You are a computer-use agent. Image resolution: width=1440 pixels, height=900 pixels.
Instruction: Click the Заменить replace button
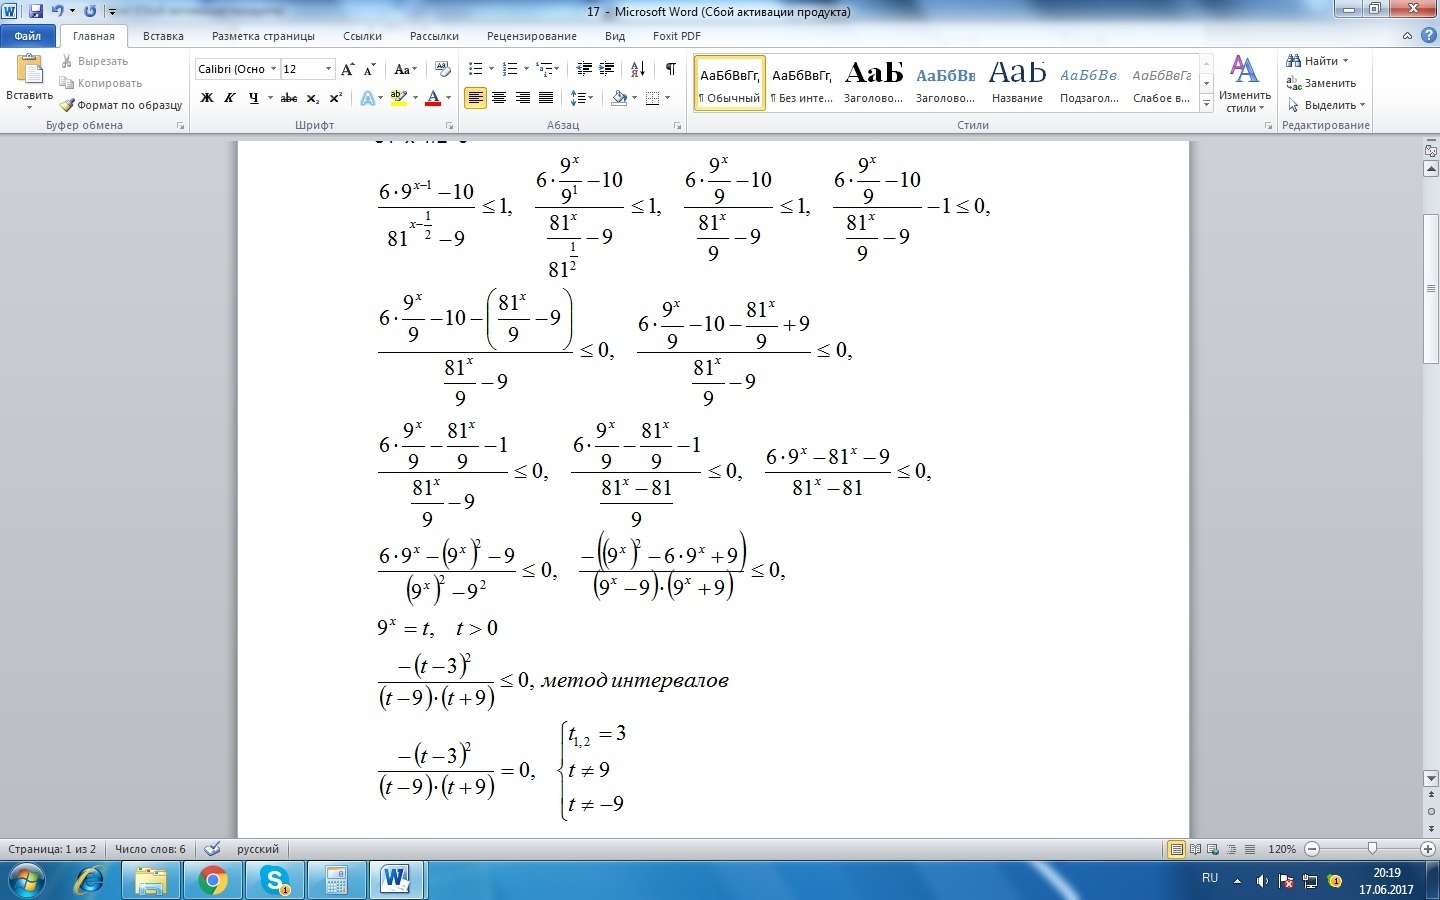tap(1321, 83)
